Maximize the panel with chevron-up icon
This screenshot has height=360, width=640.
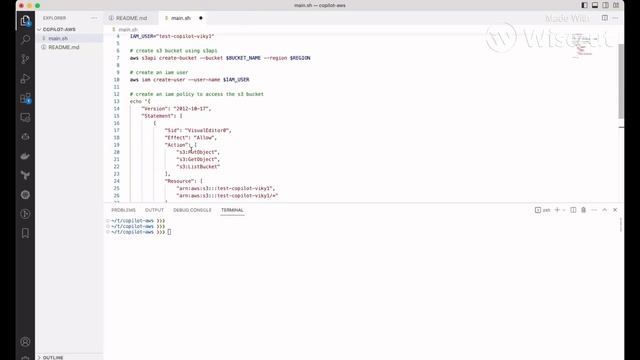point(604,210)
